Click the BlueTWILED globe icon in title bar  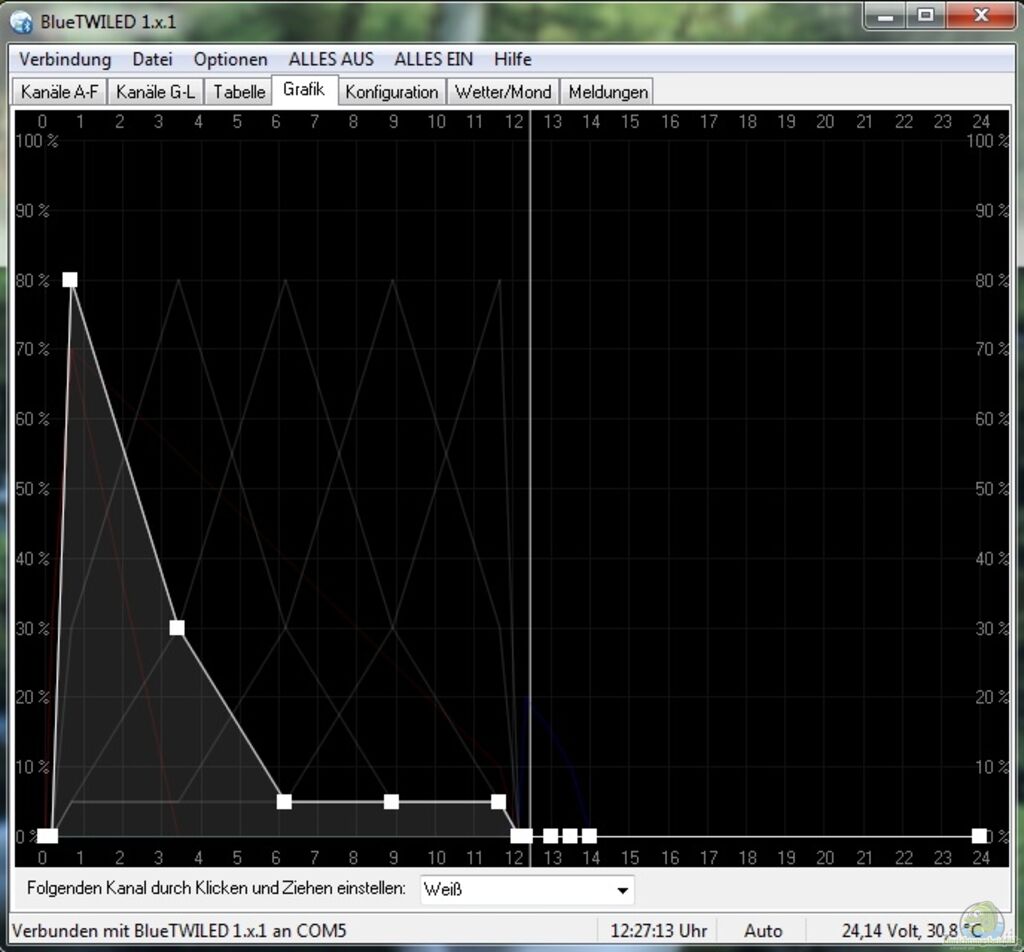(21, 21)
